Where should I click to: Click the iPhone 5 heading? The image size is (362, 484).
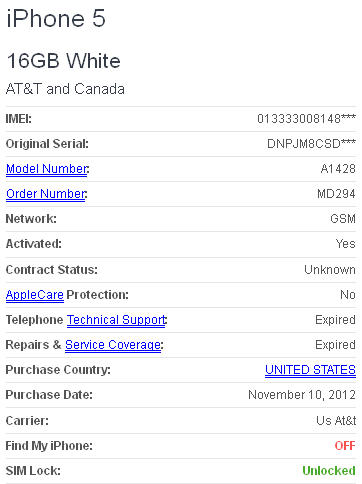(x=56, y=18)
